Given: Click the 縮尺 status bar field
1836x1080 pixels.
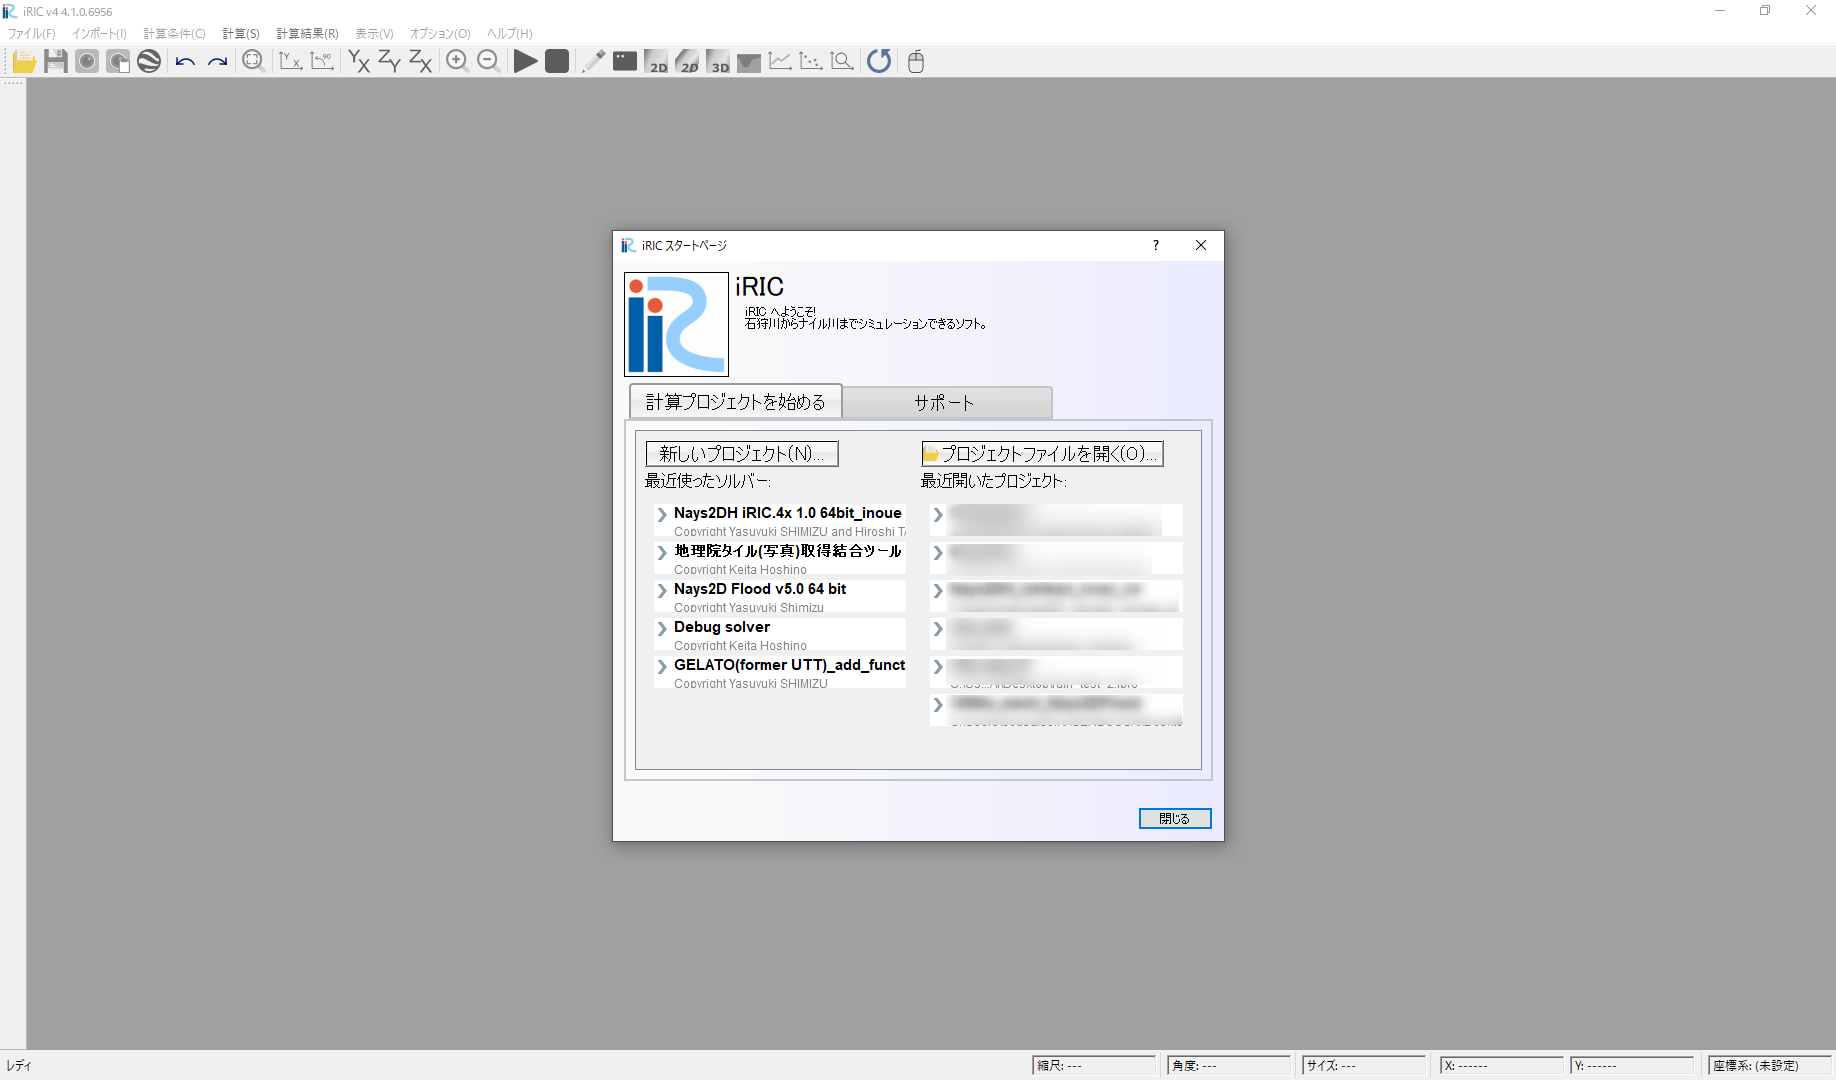Looking at the screenshot, I should [1094, 1065].
